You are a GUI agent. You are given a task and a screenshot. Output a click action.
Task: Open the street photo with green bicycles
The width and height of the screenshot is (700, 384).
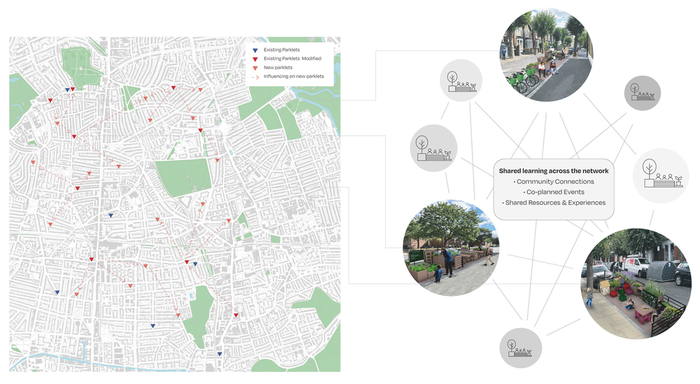point(547,55)
